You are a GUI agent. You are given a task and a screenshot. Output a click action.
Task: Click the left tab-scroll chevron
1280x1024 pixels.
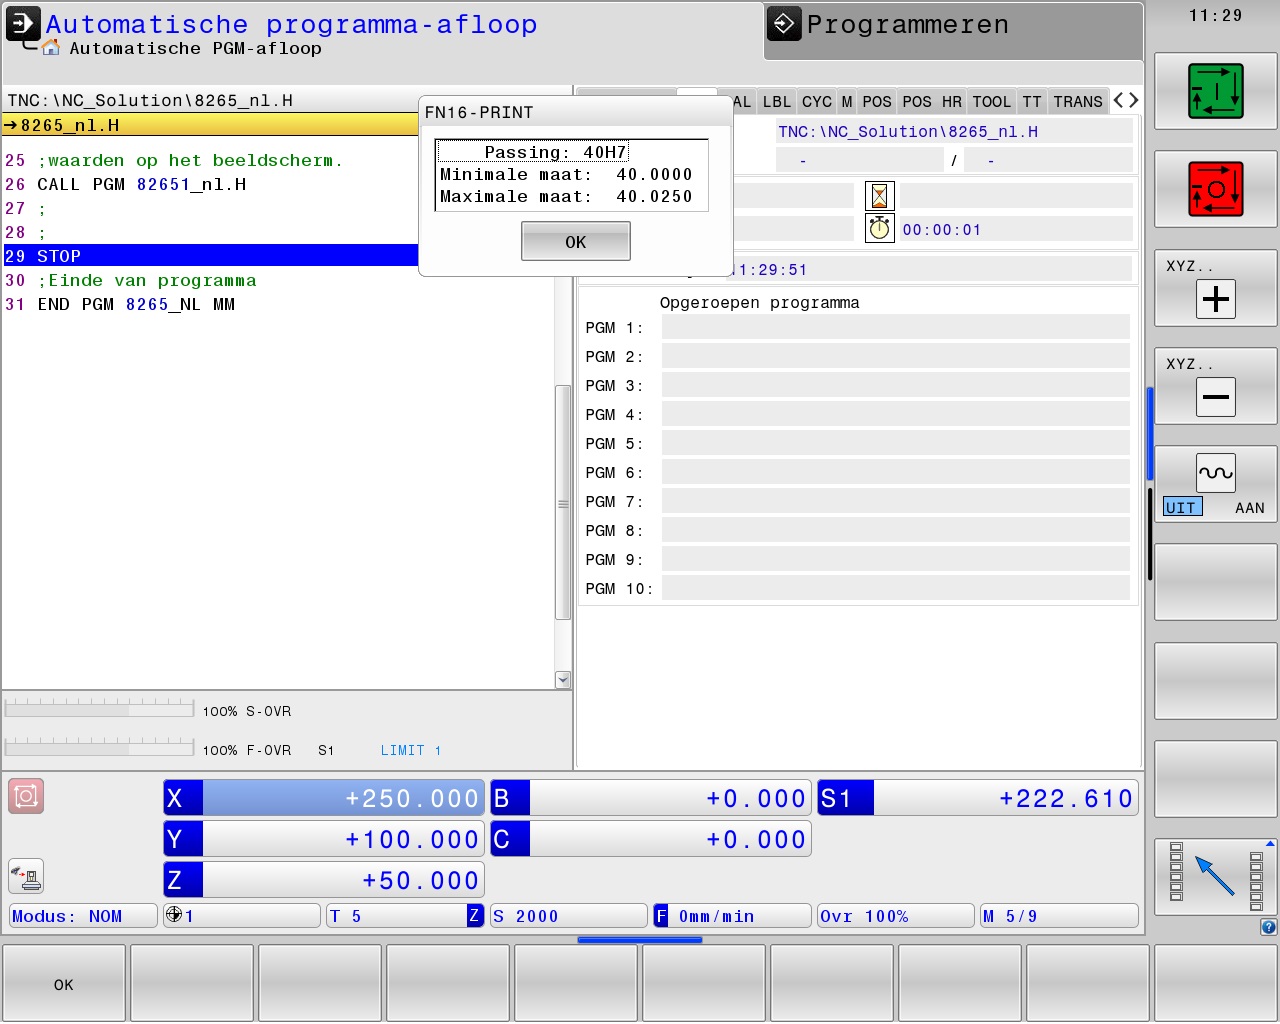point(1119,100)
